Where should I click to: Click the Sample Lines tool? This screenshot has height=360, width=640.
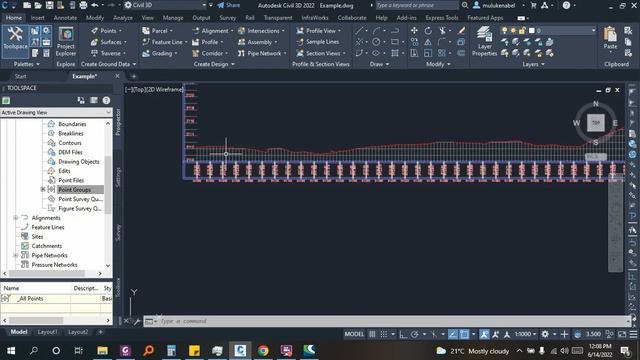(x=318, y=42)
